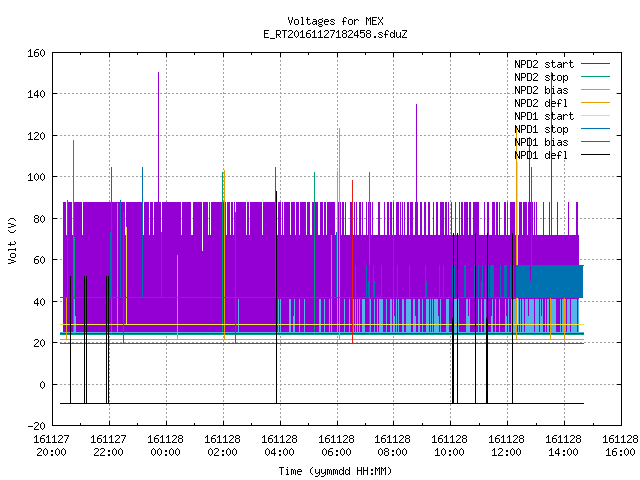
Task: Click the light blue NPD2 bias line sample
Action: (595, 89)
